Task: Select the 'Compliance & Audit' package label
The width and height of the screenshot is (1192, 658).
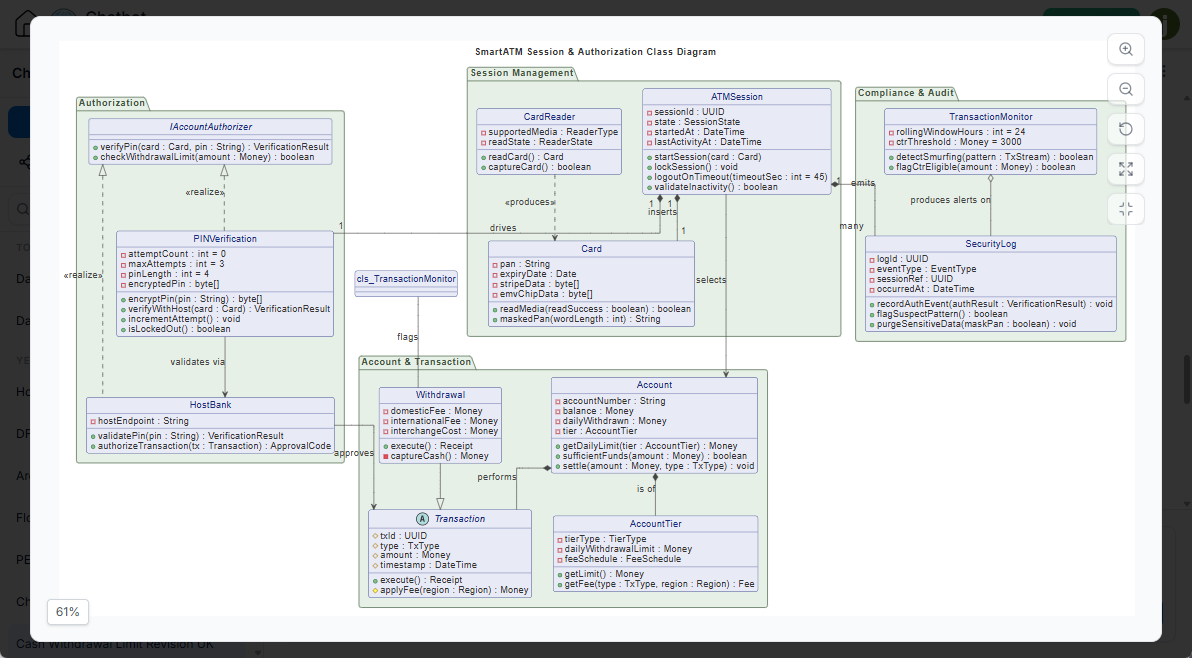Action: click(x=905, y=93)
